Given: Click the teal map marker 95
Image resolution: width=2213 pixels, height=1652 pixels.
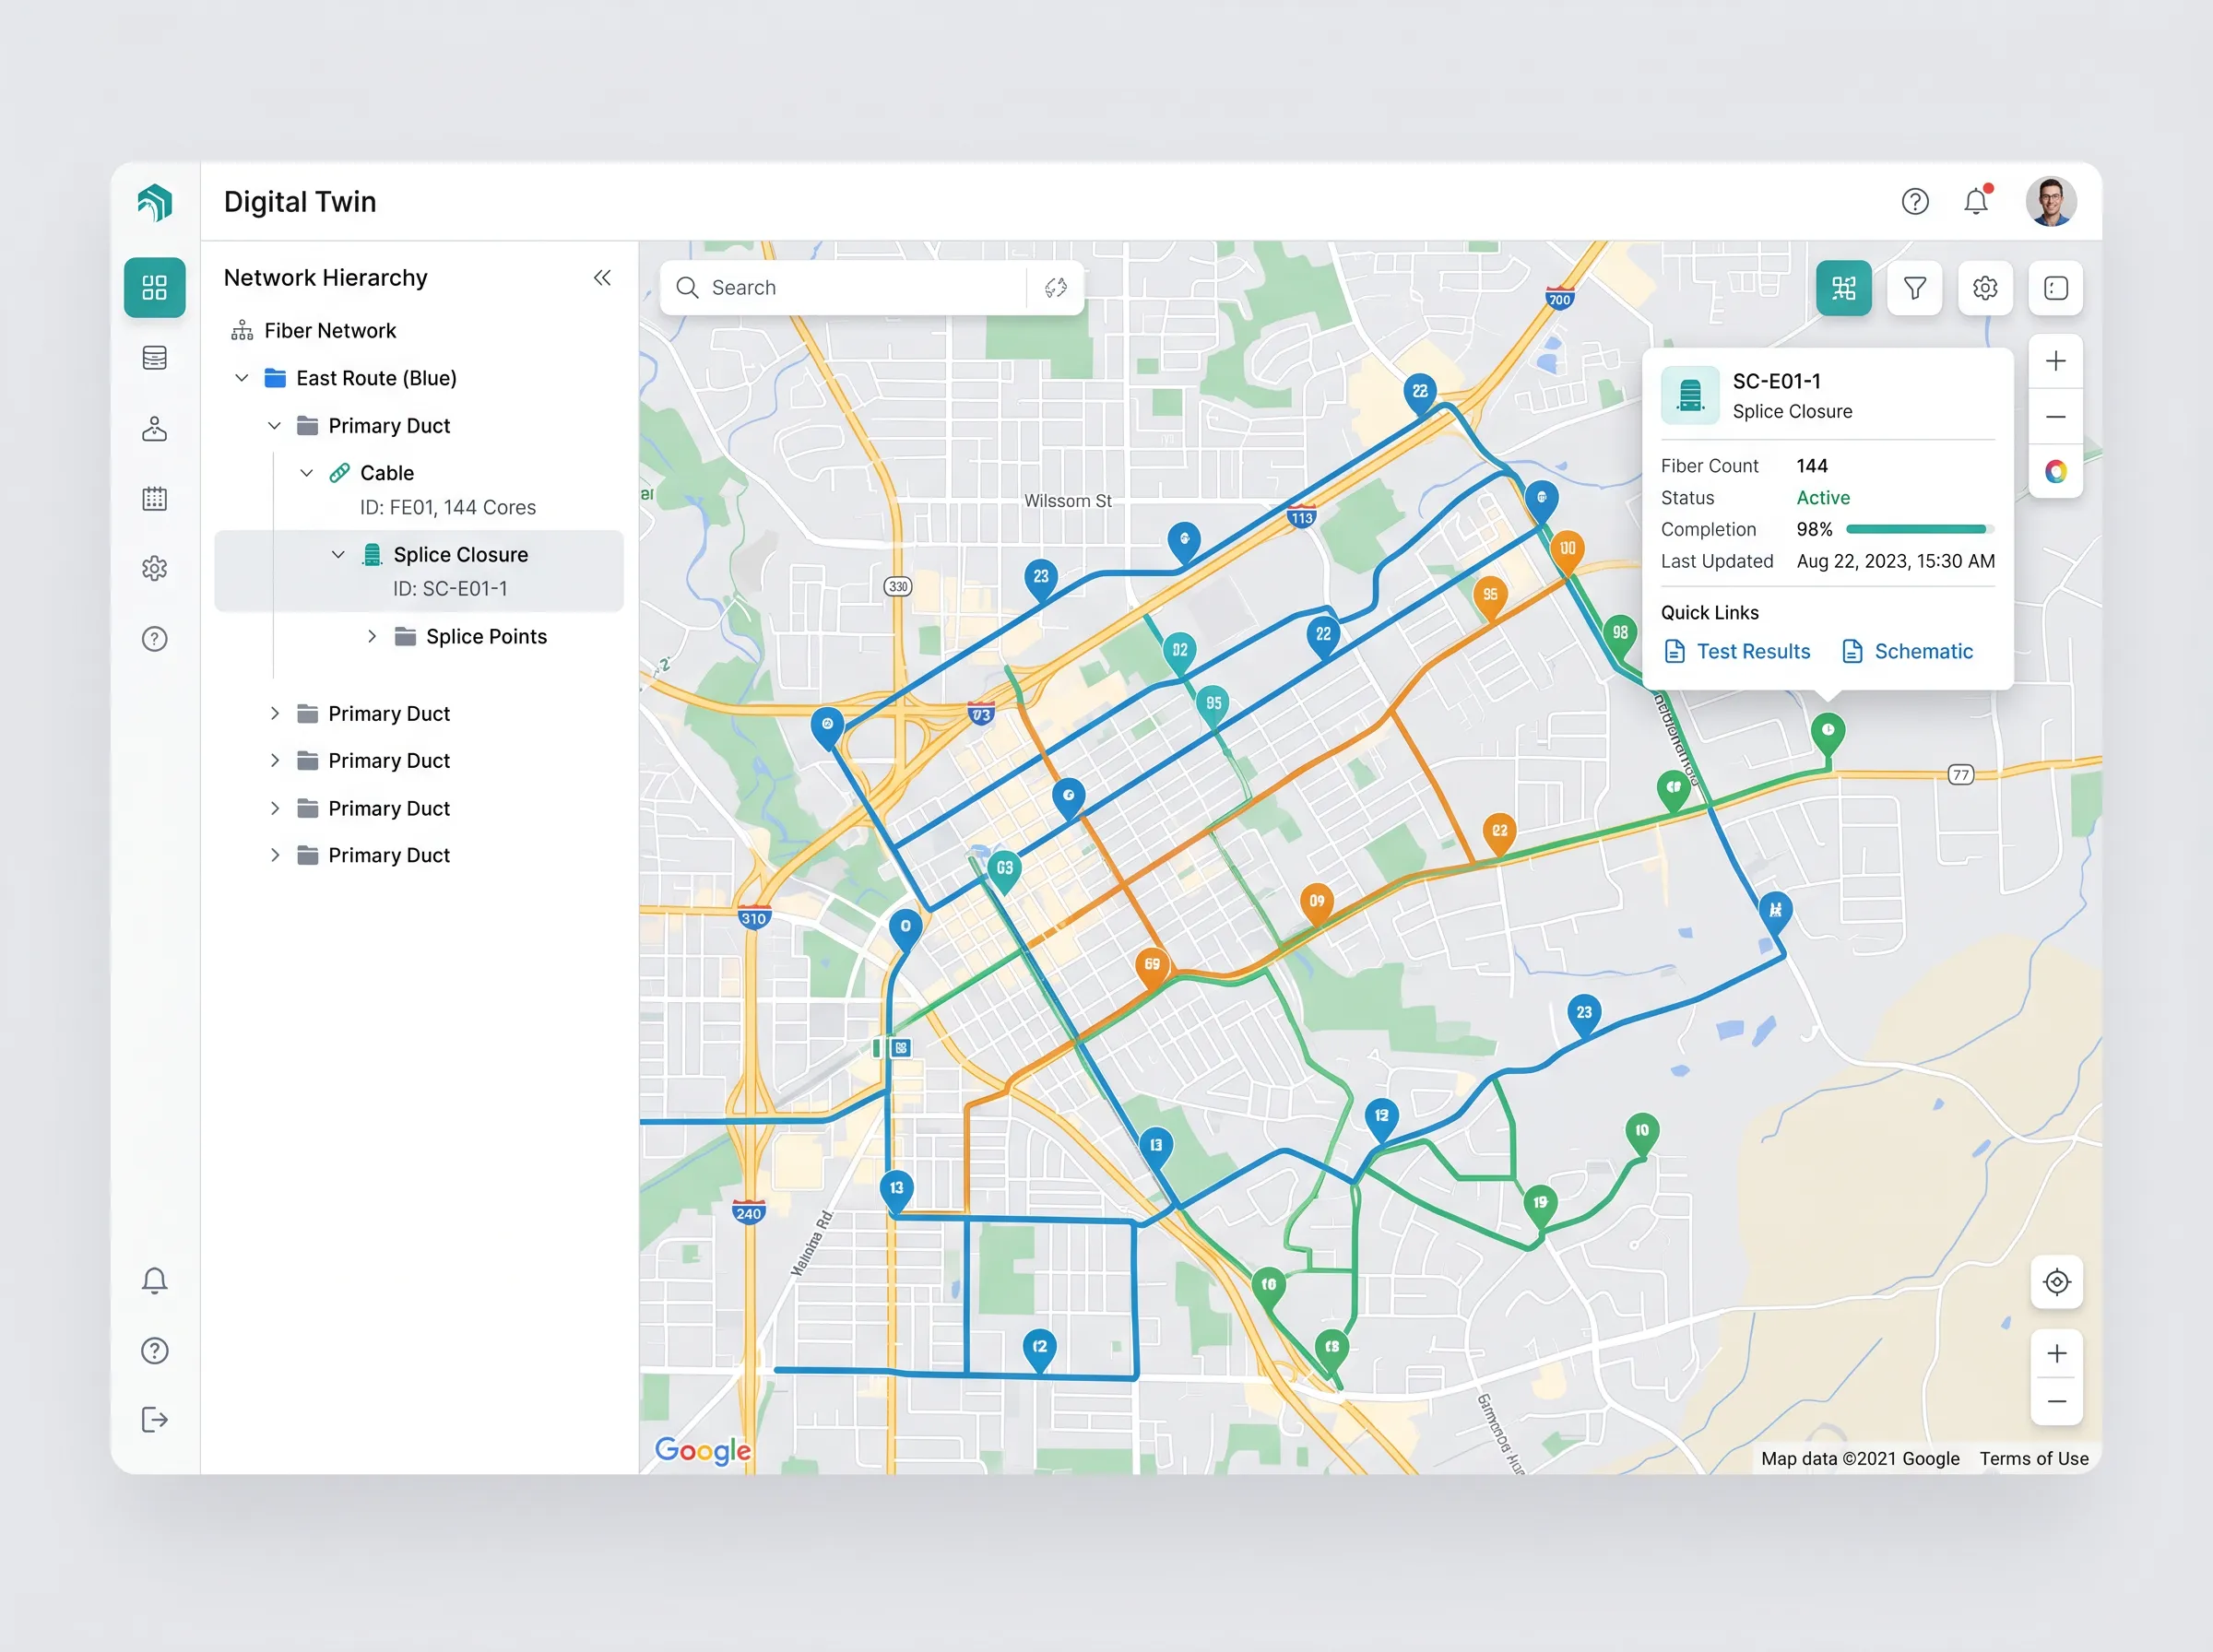Looking at the screenshot, I should 1213,706.
